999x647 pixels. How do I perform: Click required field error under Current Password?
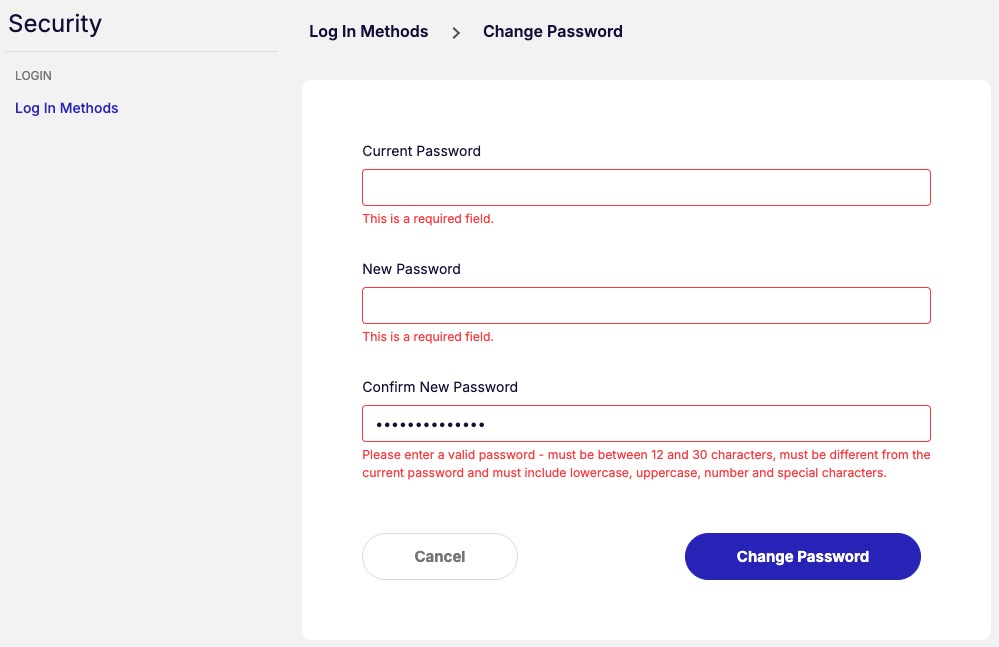pyautogui.click(x=428, y=219)
